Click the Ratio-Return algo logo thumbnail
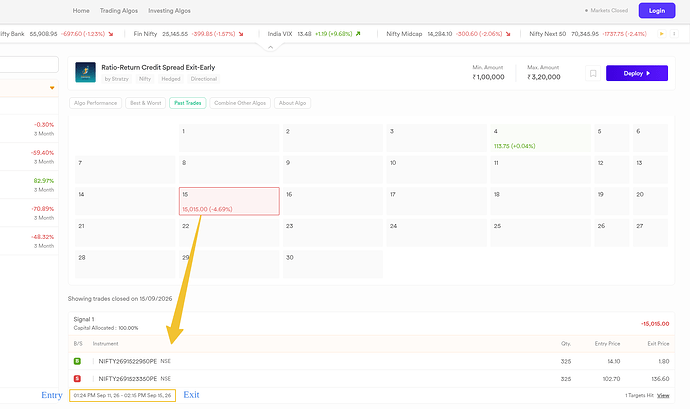Image resolution: width=690 pixels, height=409 pixels. pyautogui.click(x=85, y=72)
